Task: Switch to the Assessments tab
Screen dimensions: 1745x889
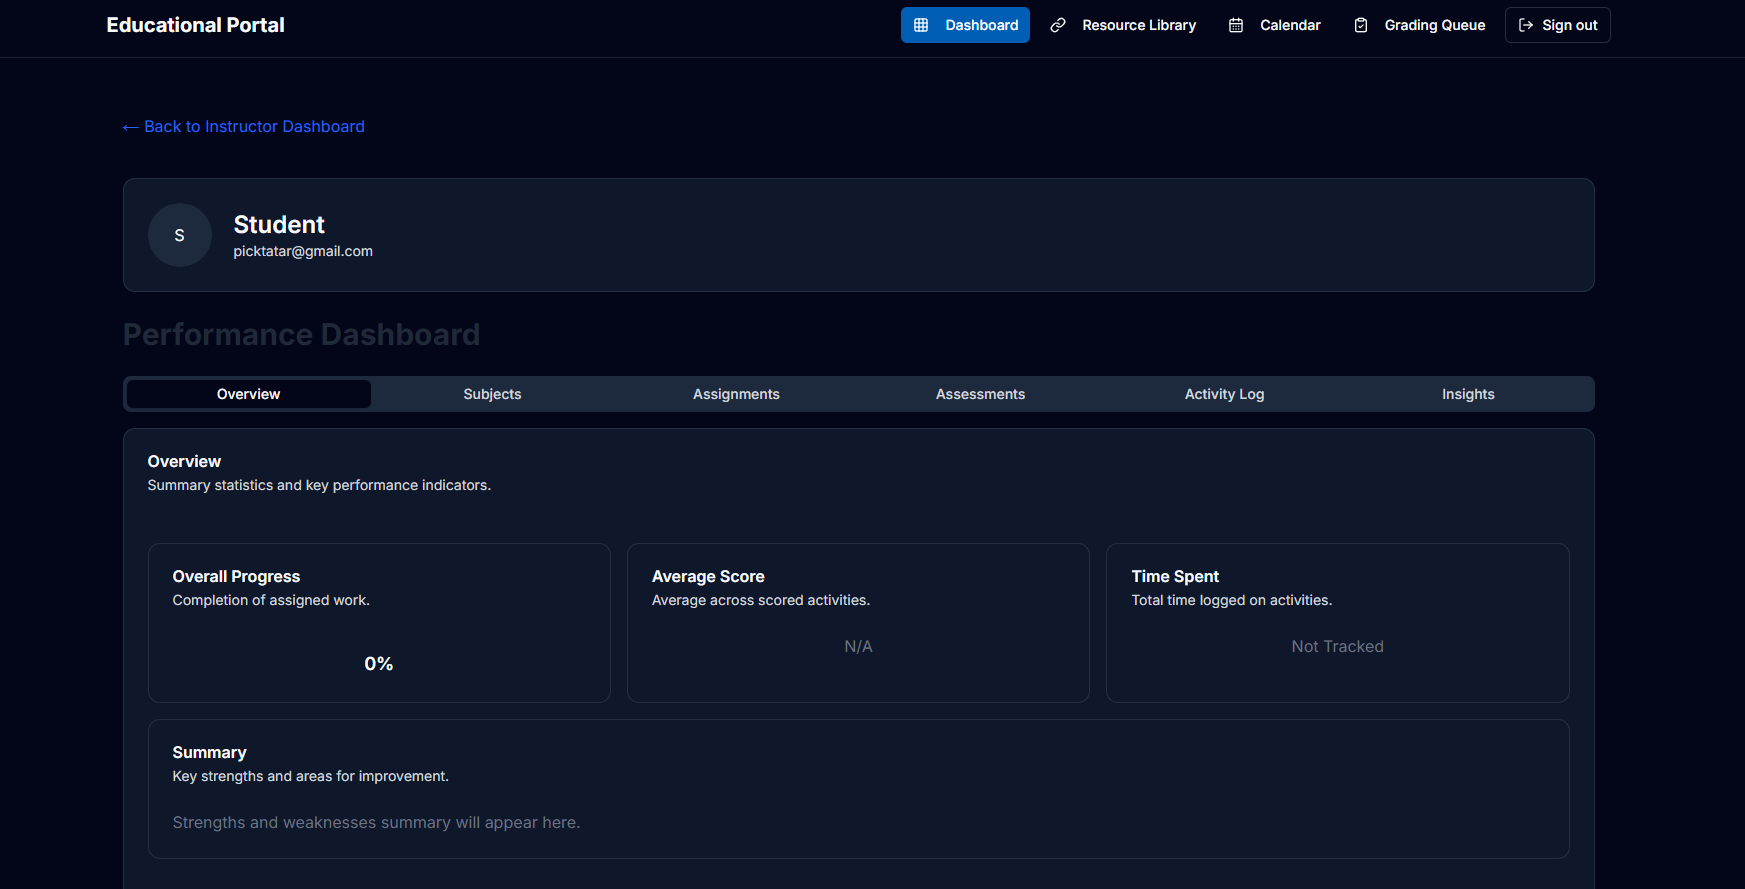Action: 980,394
